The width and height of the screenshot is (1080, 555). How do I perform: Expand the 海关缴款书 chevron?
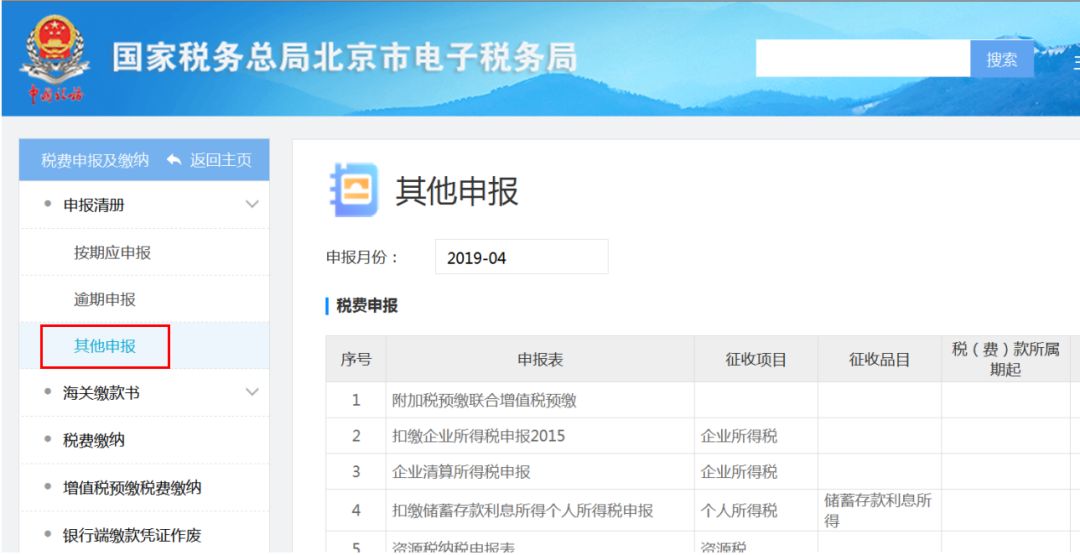[253, 392]
